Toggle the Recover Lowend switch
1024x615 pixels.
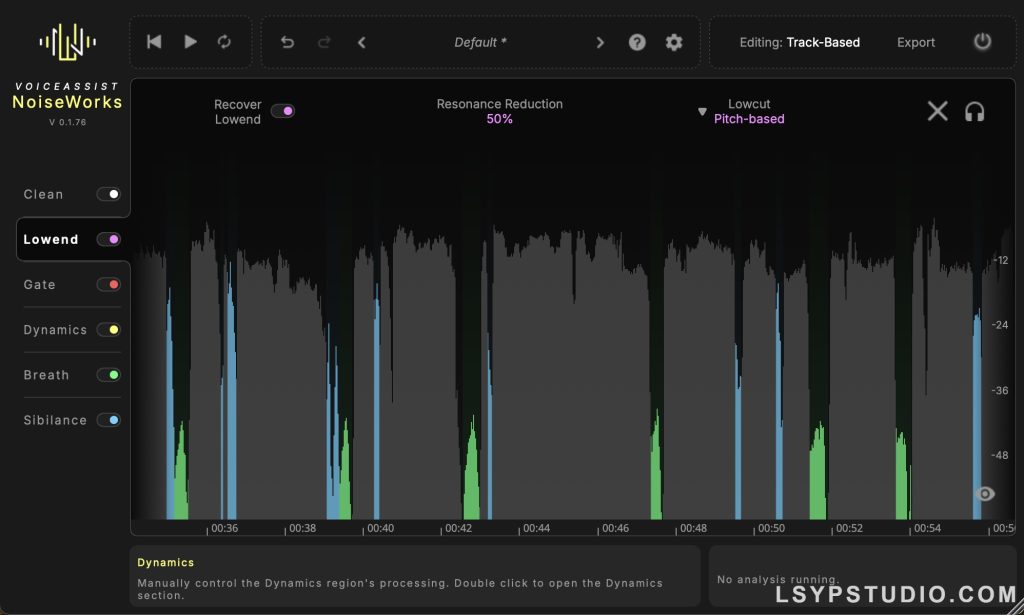click(x=282, y=111)
